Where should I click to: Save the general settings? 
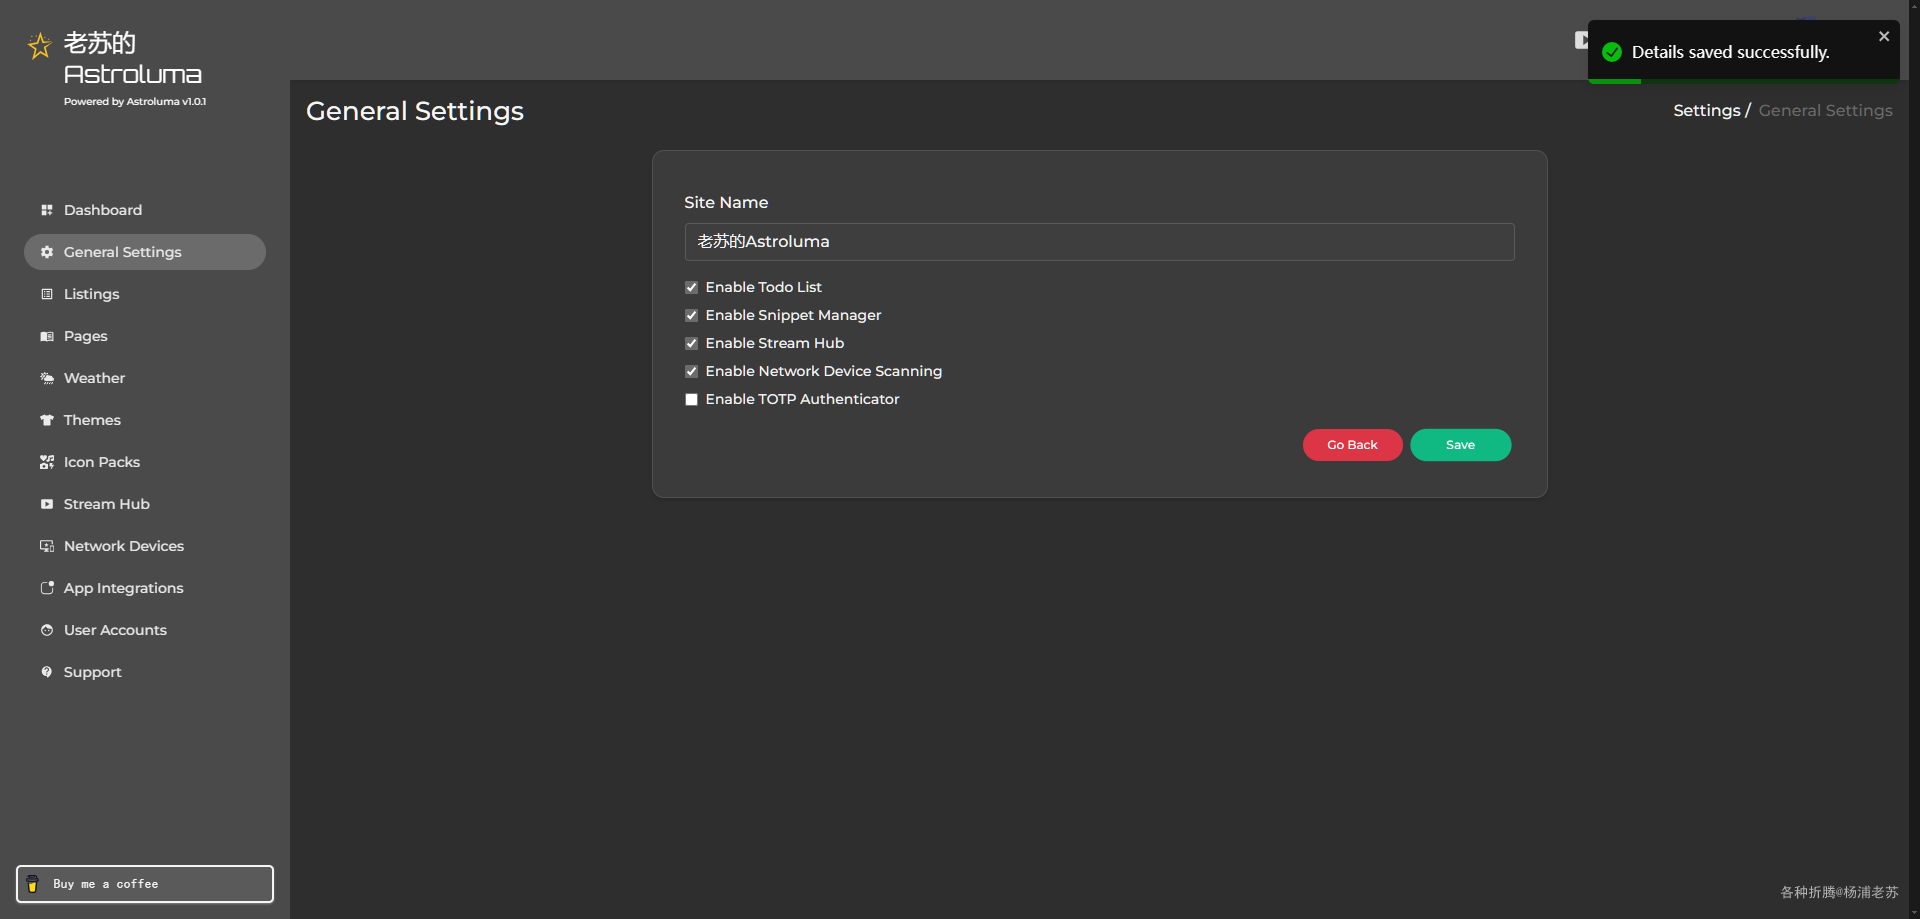[1460, 445]
